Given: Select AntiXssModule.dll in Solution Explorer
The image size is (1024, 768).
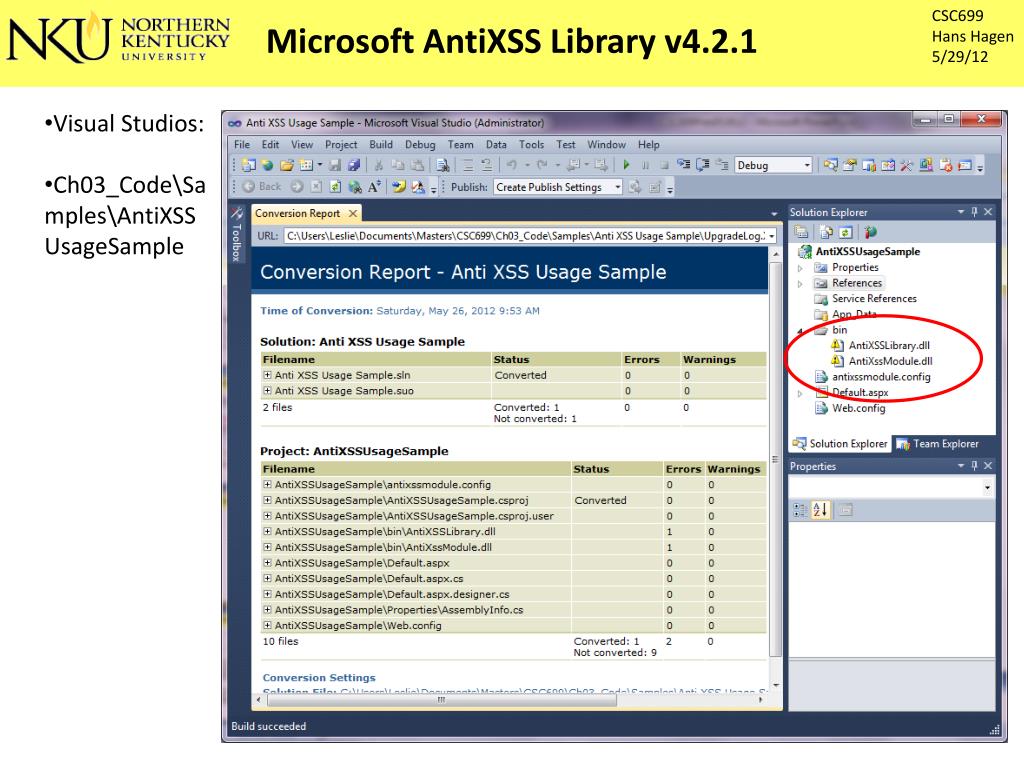Looking at the screenshot, I should click(x=890, y=361).
